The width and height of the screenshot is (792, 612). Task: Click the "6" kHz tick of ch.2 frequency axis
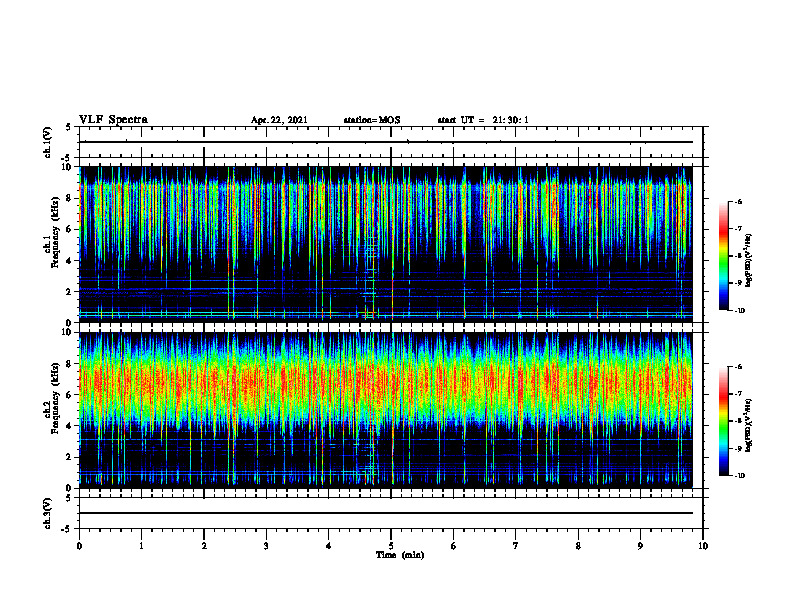click(70, 395)
